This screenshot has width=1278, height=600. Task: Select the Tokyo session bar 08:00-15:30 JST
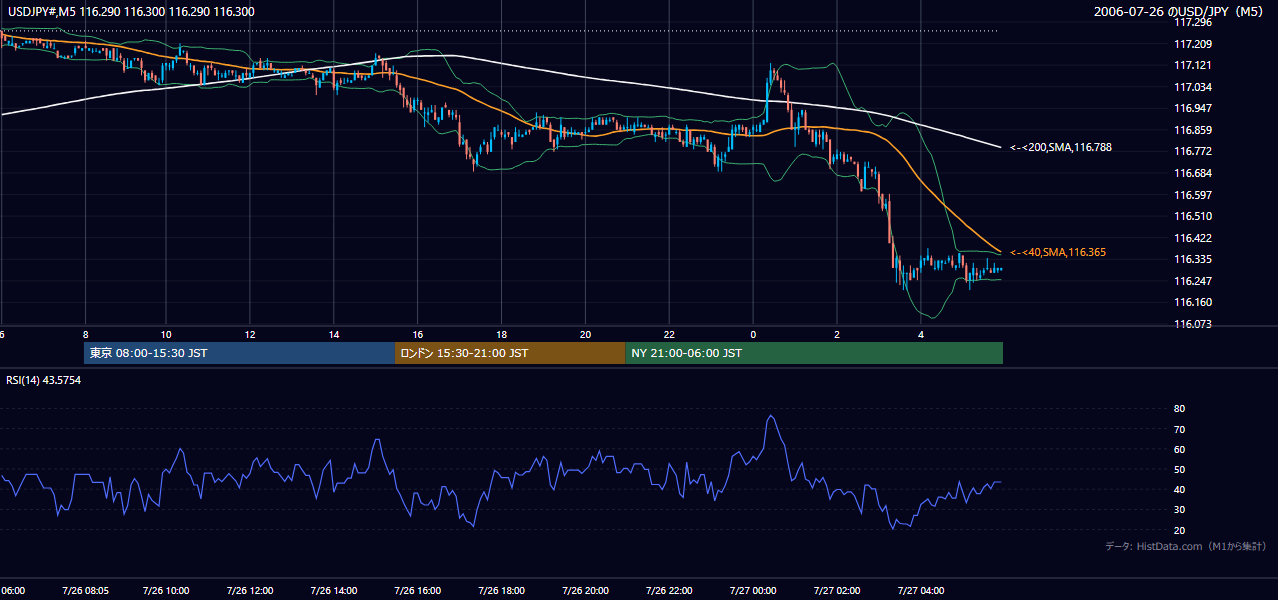[240, 353]
